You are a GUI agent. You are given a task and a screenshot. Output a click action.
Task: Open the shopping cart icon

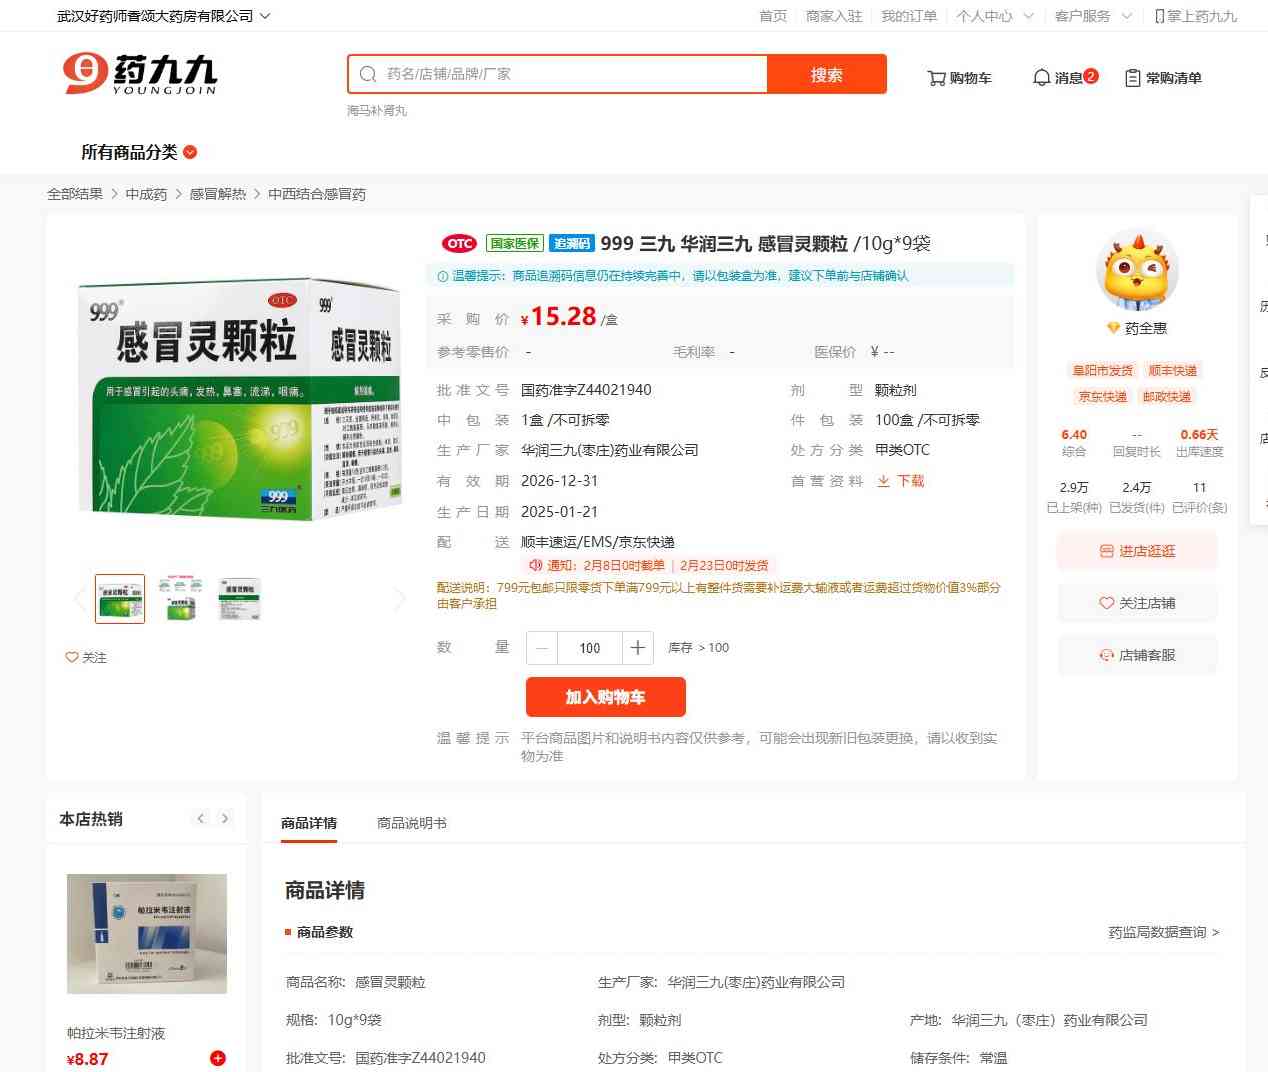coord(958,78)
